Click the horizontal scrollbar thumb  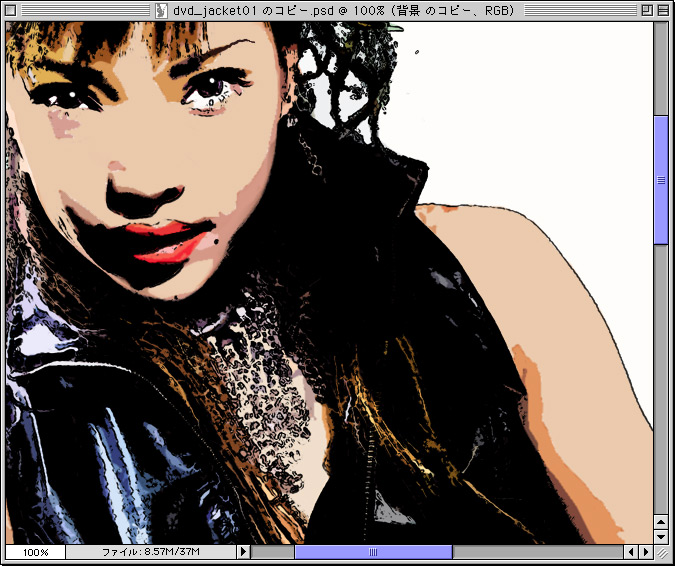click(x=373, y=552)
